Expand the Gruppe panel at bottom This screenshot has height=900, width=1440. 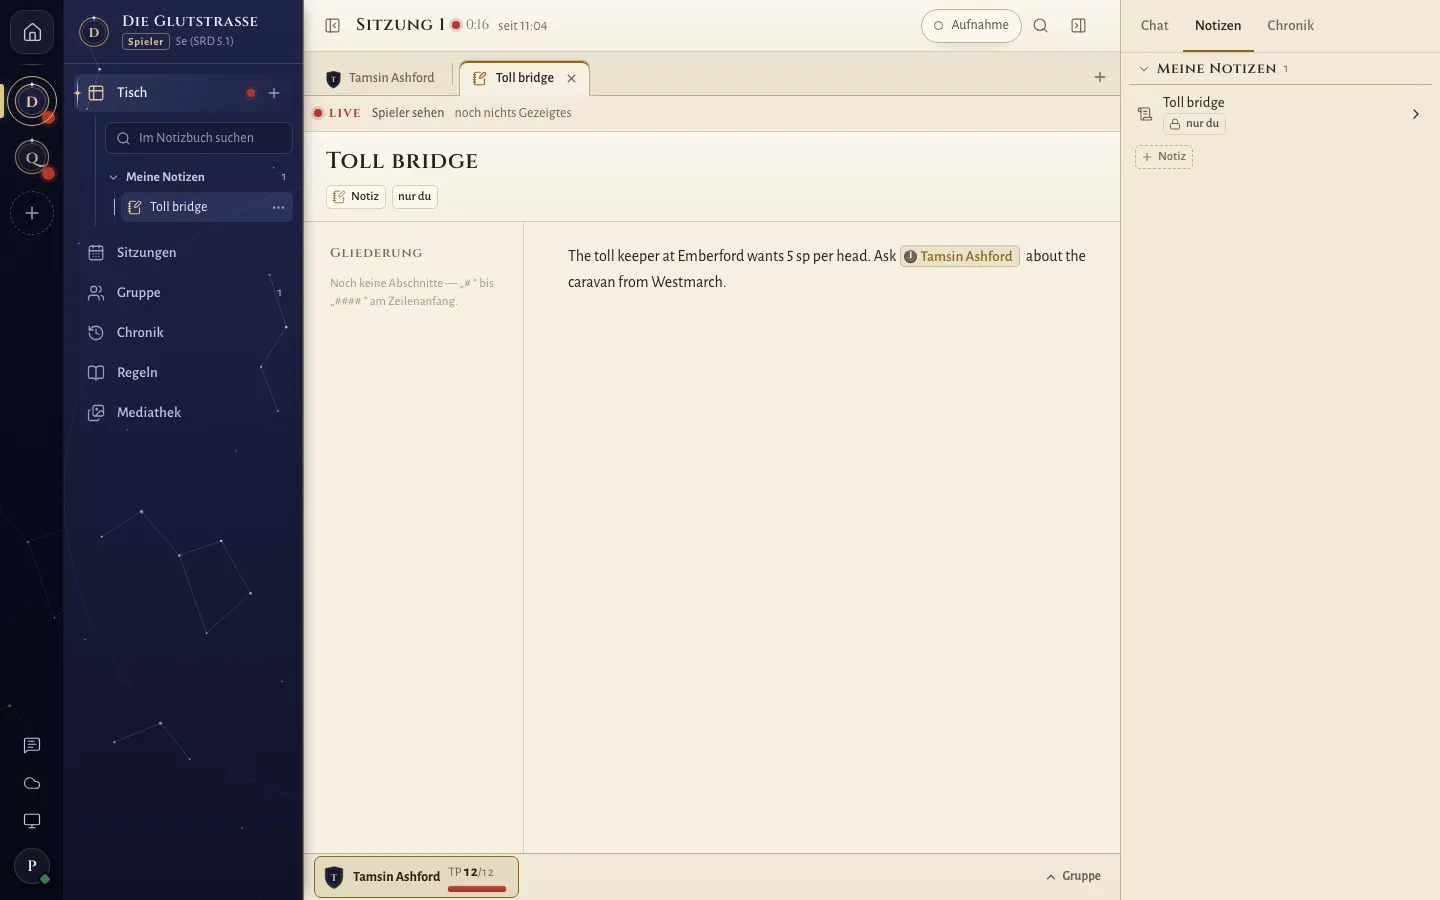click(x=1073, y=876)
